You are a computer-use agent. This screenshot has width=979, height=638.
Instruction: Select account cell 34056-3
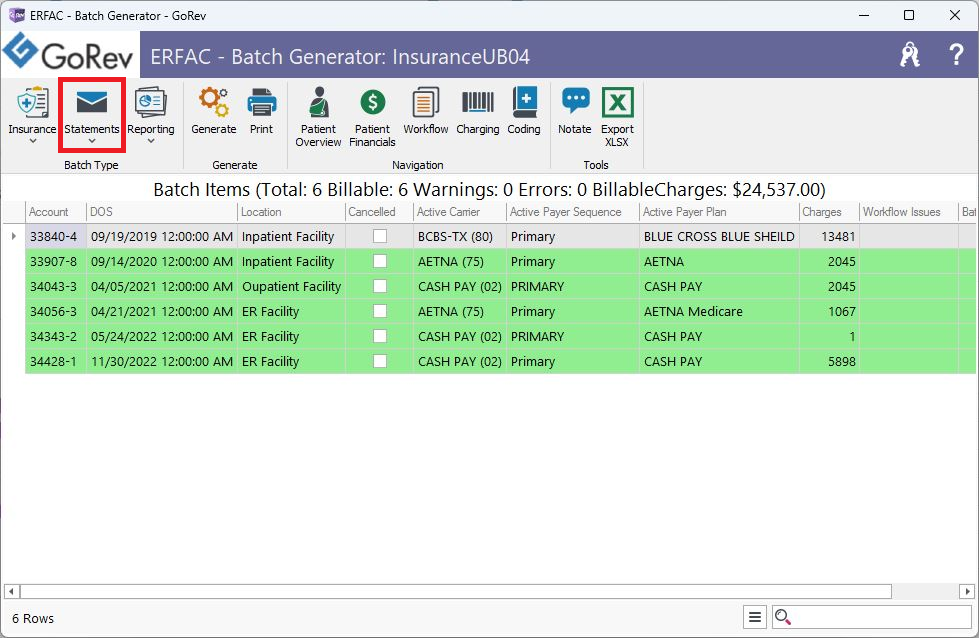56,312
